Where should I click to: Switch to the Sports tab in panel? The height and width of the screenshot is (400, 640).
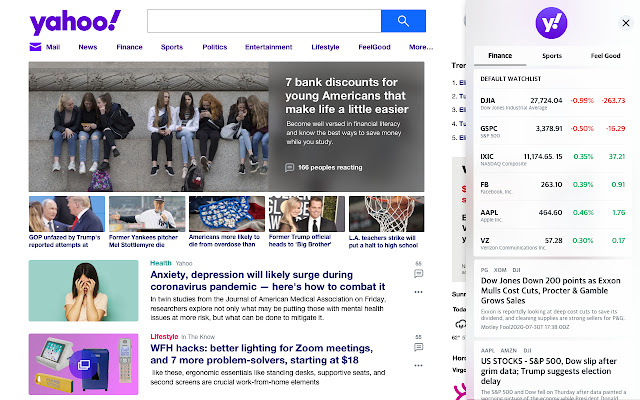click(552, 56)
